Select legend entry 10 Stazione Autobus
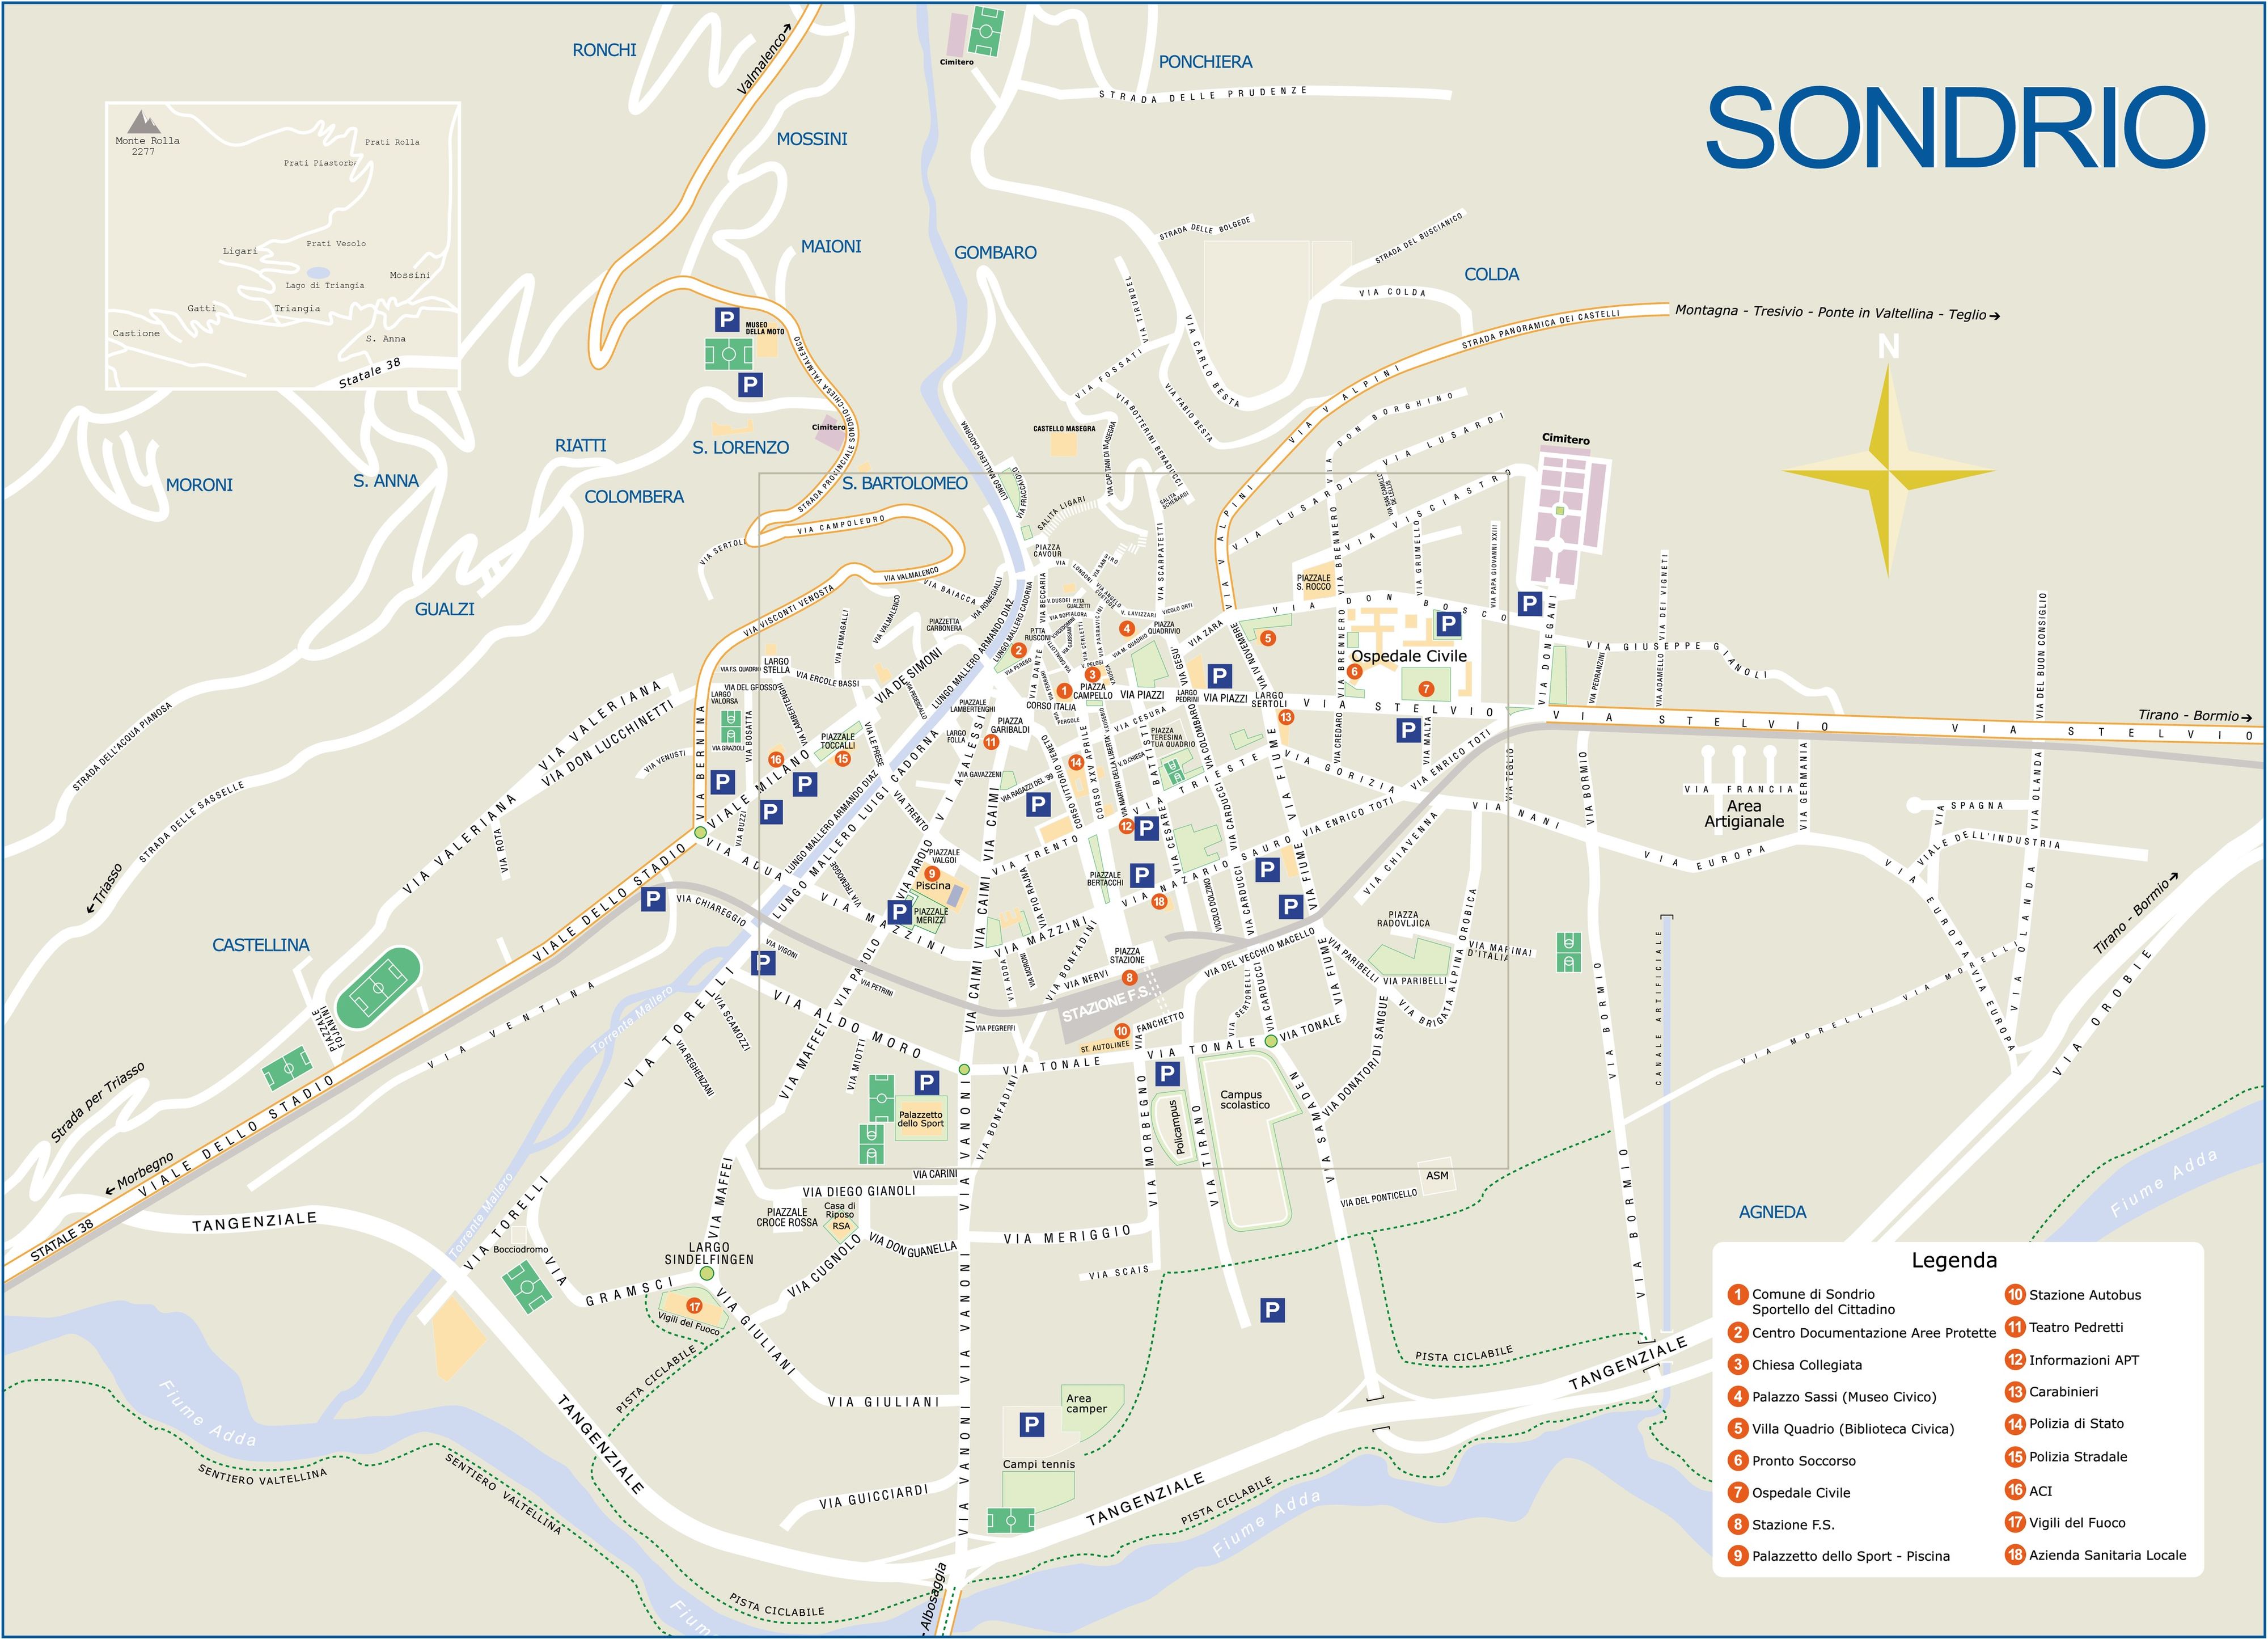 point(2084,1295)
